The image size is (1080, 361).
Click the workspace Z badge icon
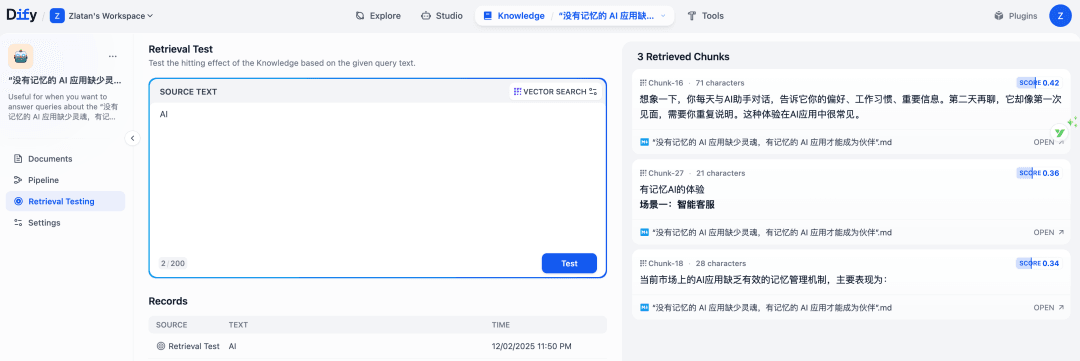(57, 15)
